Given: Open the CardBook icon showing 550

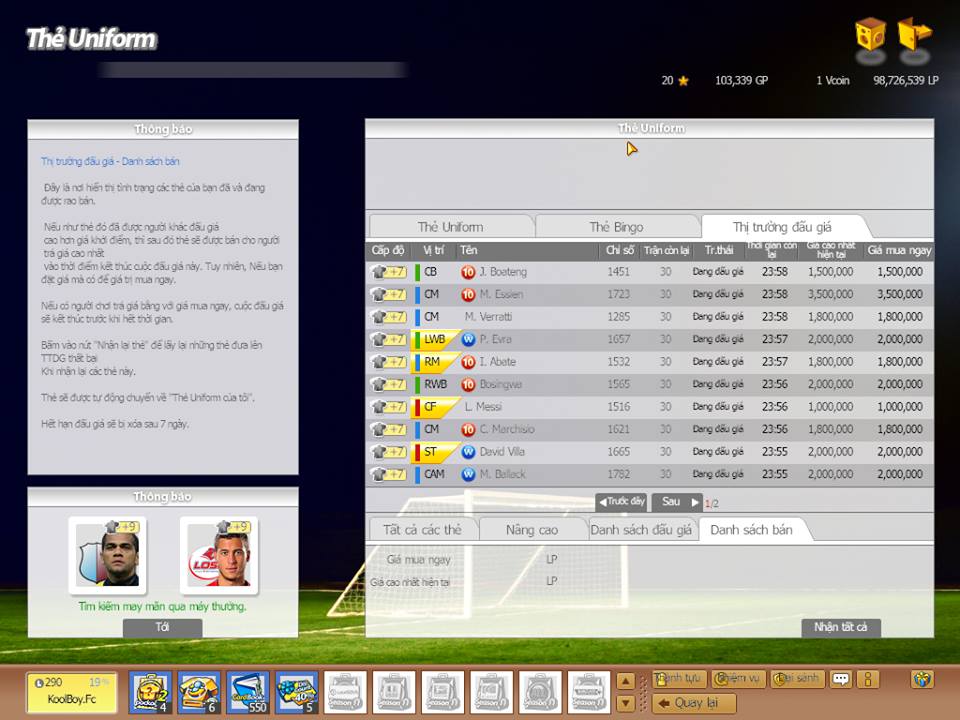Looking at the screenshot, I should [245, 692].
